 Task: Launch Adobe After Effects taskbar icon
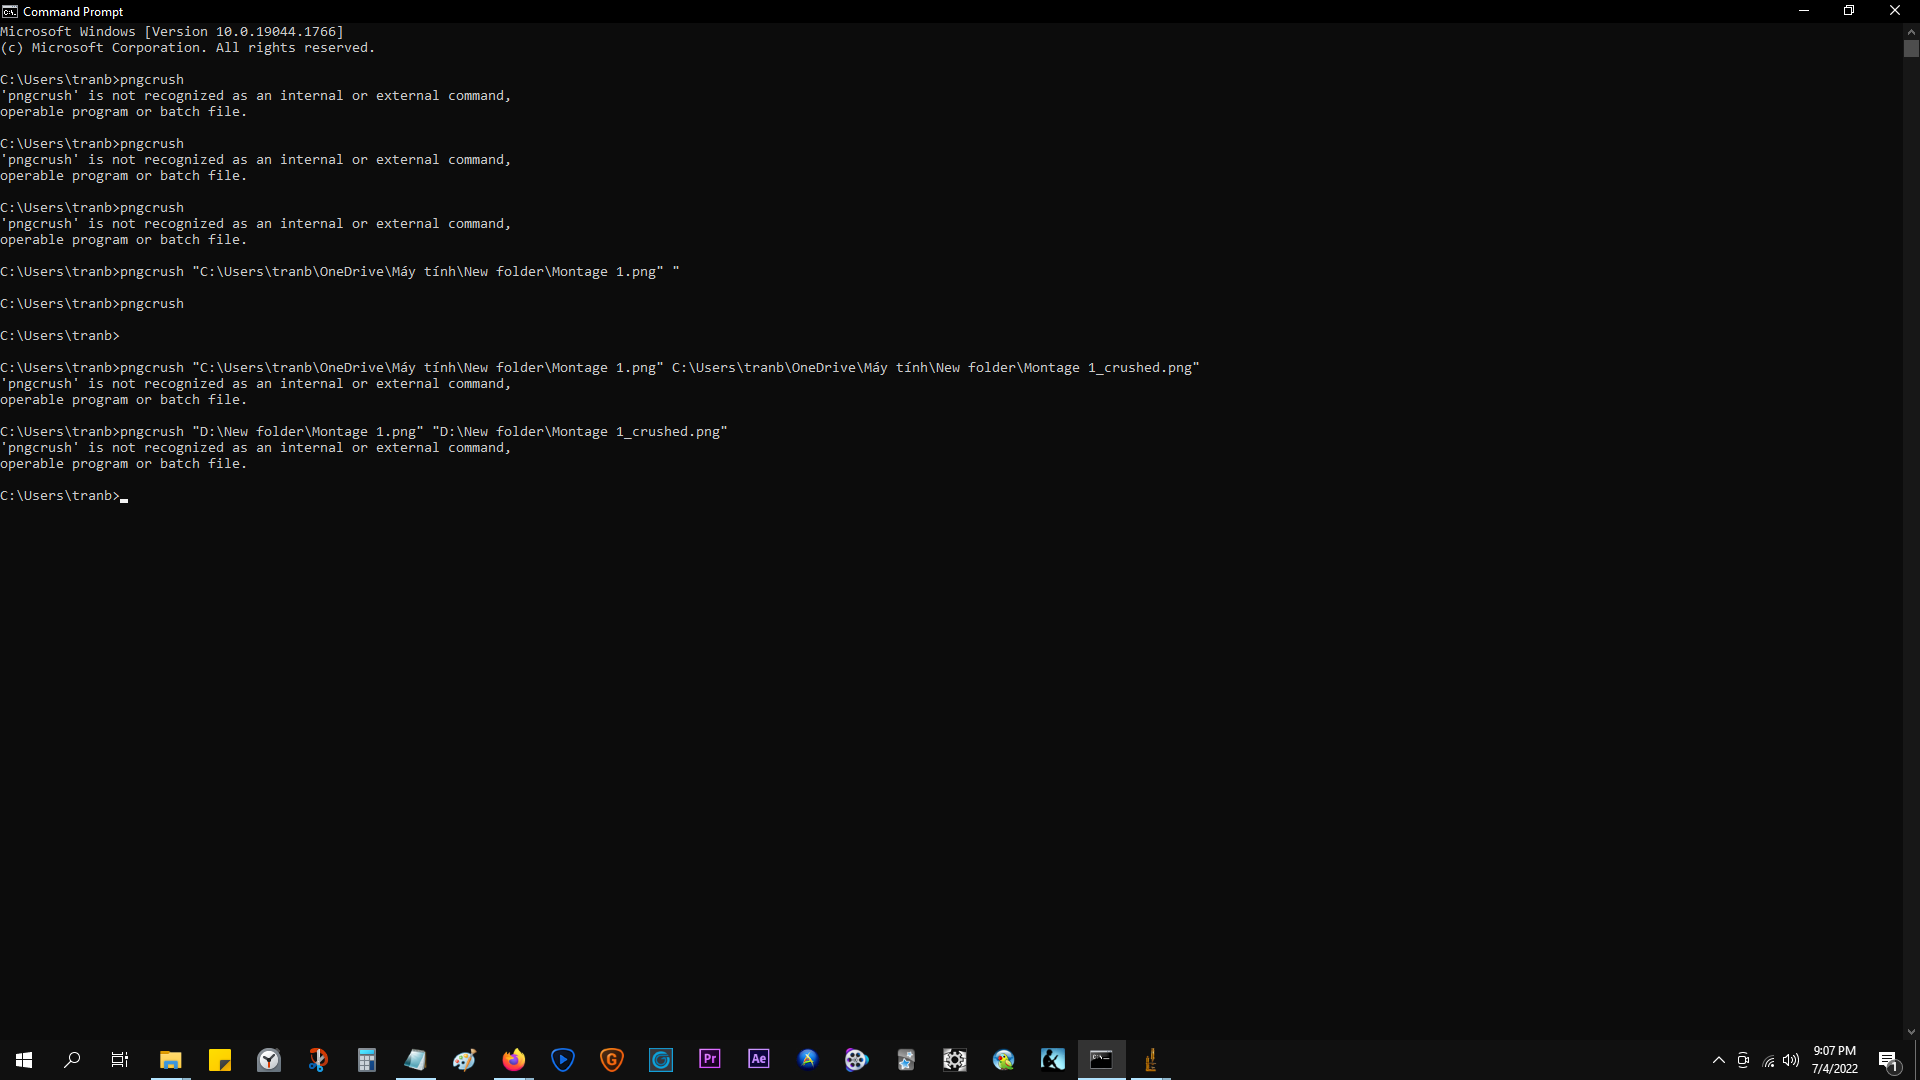(x=759, y=1059)
